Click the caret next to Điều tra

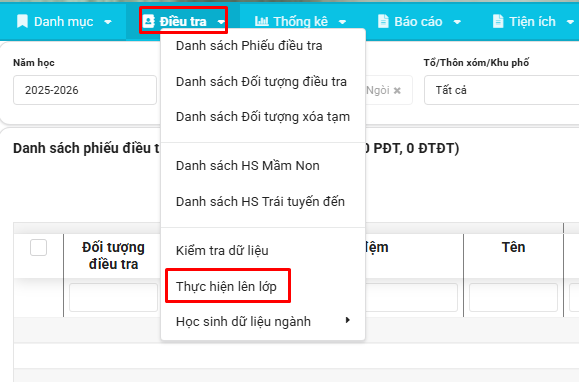click(221, 22)
